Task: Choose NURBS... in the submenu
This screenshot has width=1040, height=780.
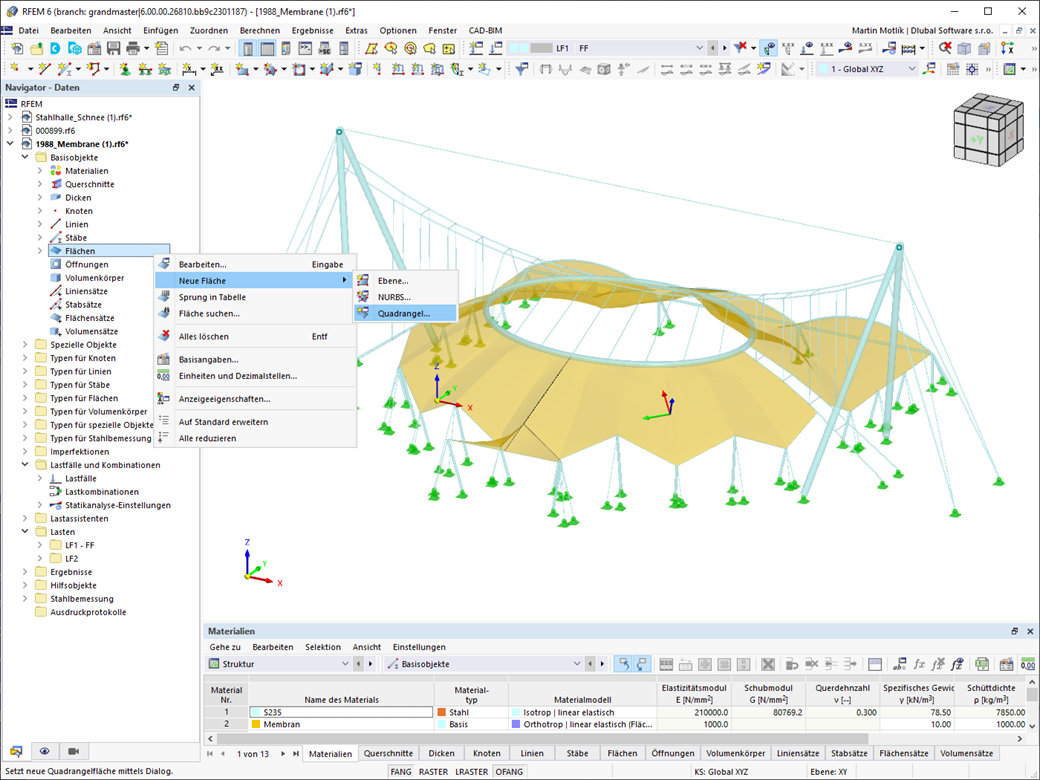Action: pyautogui.click(x=405, y=296)
